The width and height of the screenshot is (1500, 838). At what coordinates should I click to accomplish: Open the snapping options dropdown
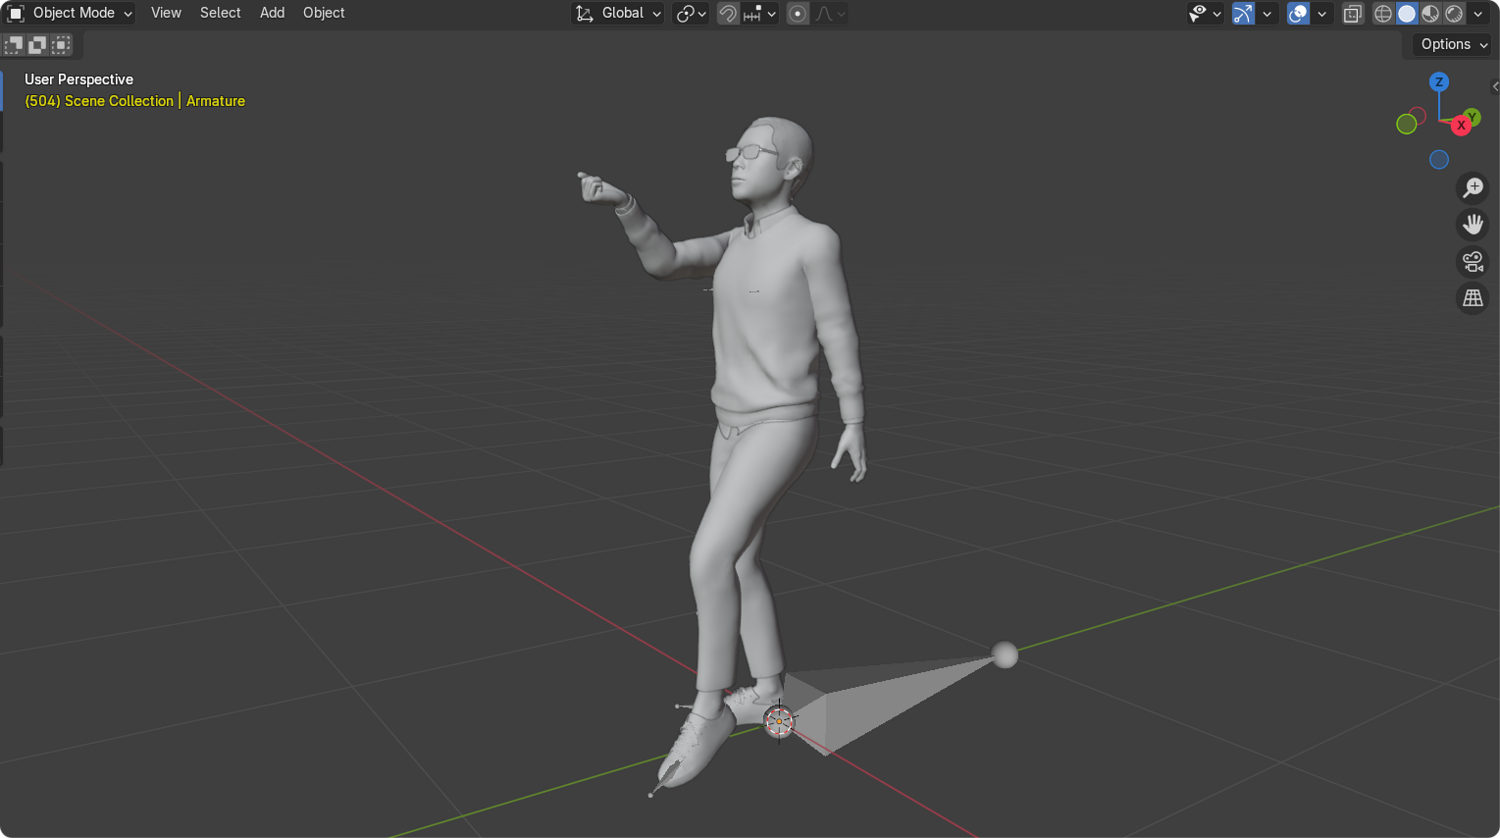coord(760,13)
